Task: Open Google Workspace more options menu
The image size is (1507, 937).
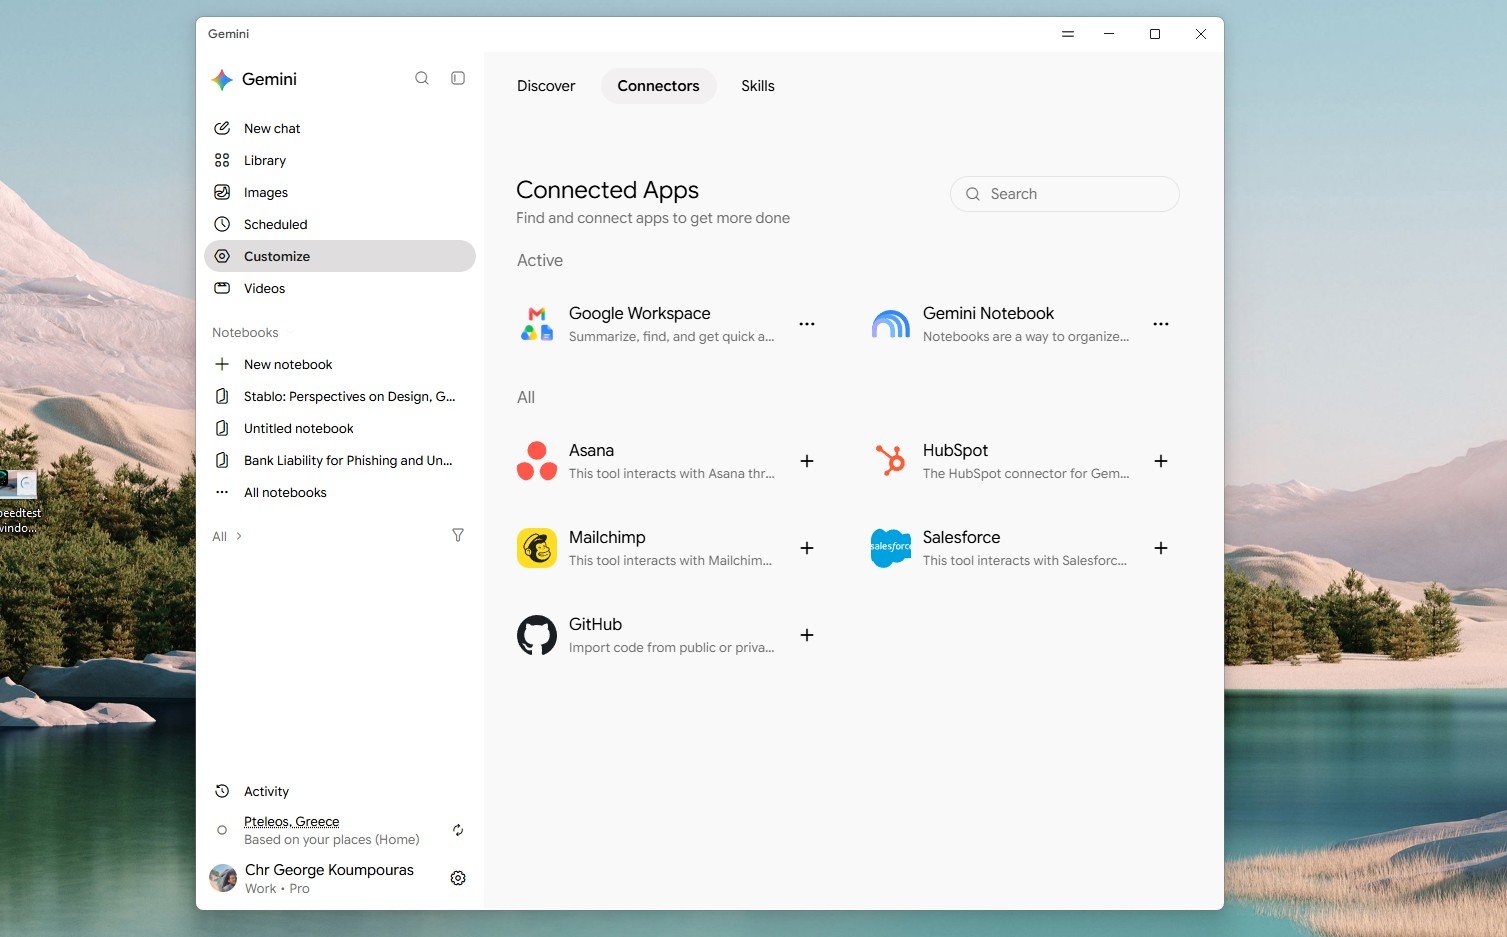Action: tap(807, 324)
